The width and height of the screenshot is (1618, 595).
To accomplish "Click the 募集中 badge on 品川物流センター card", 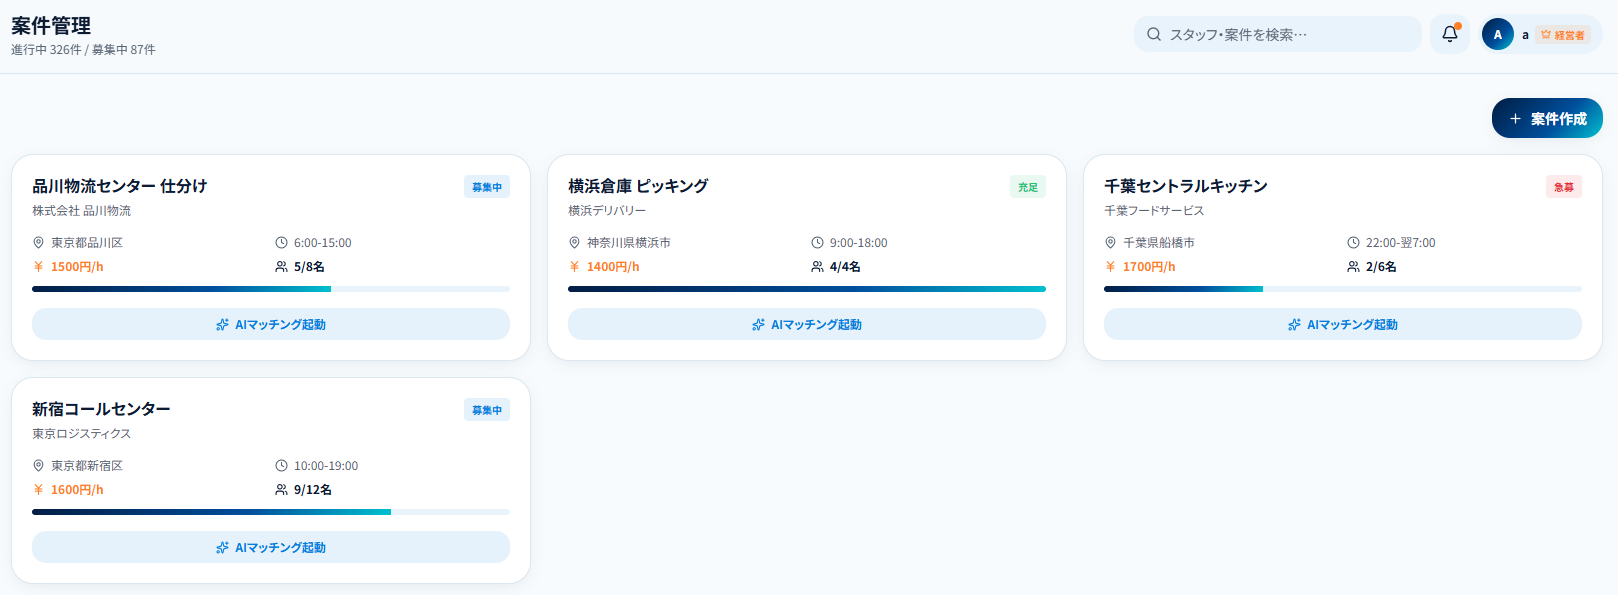I will click(487, 187).
